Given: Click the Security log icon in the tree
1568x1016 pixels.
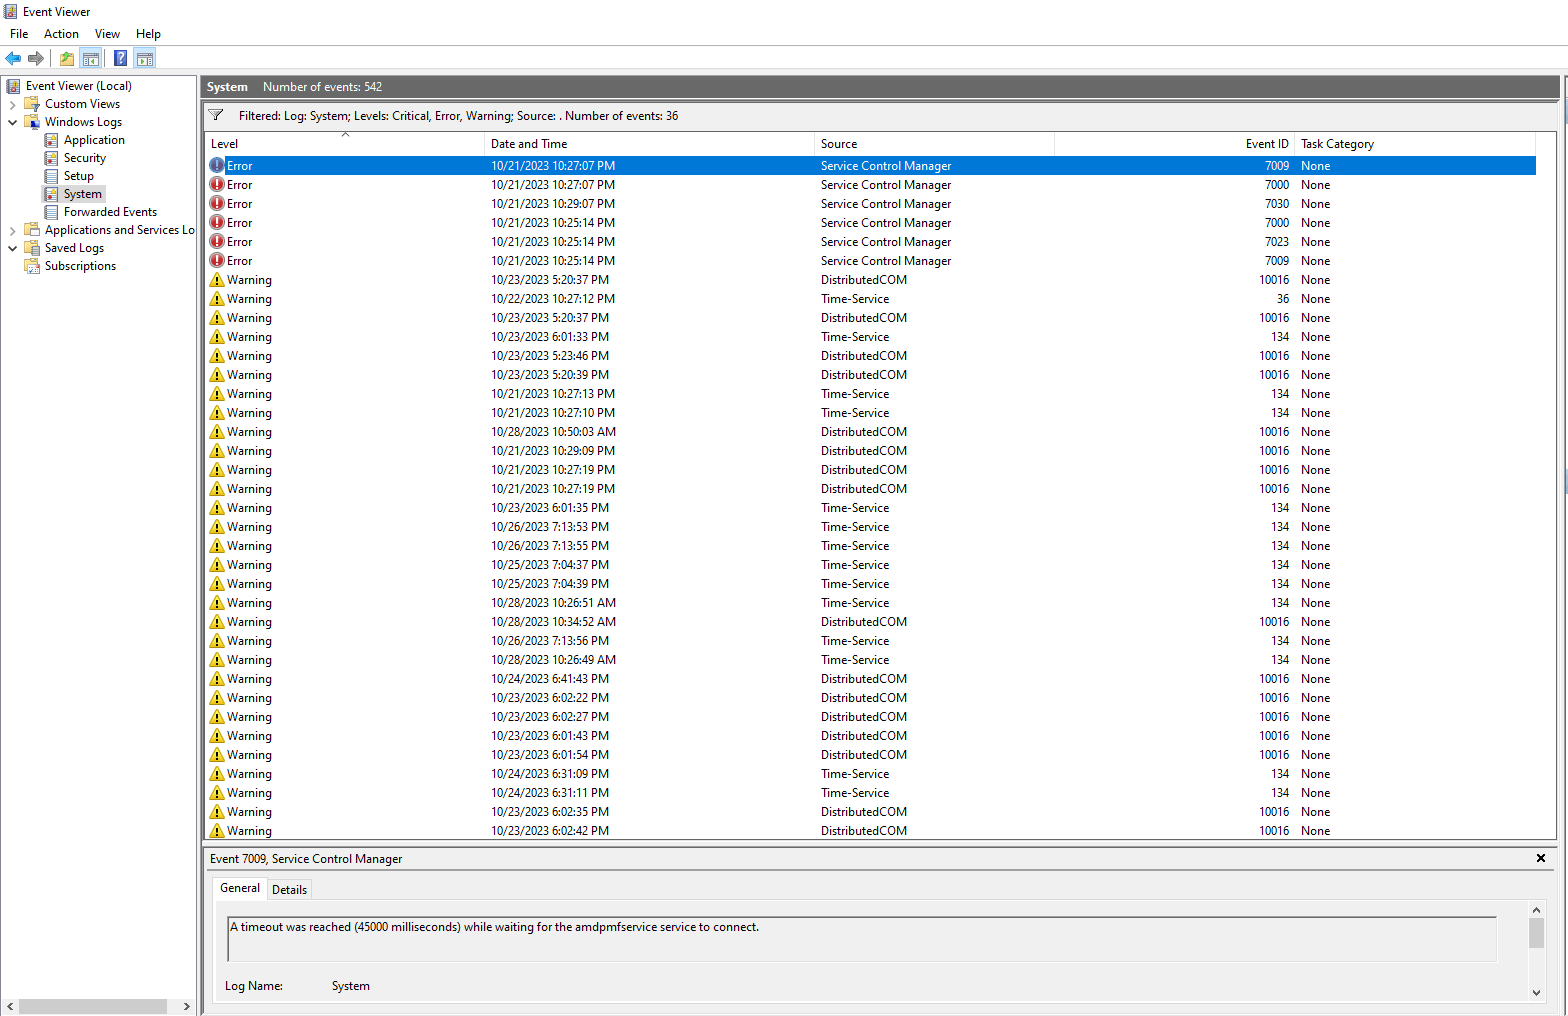Looking at the screenshot, I should (51, 158).
